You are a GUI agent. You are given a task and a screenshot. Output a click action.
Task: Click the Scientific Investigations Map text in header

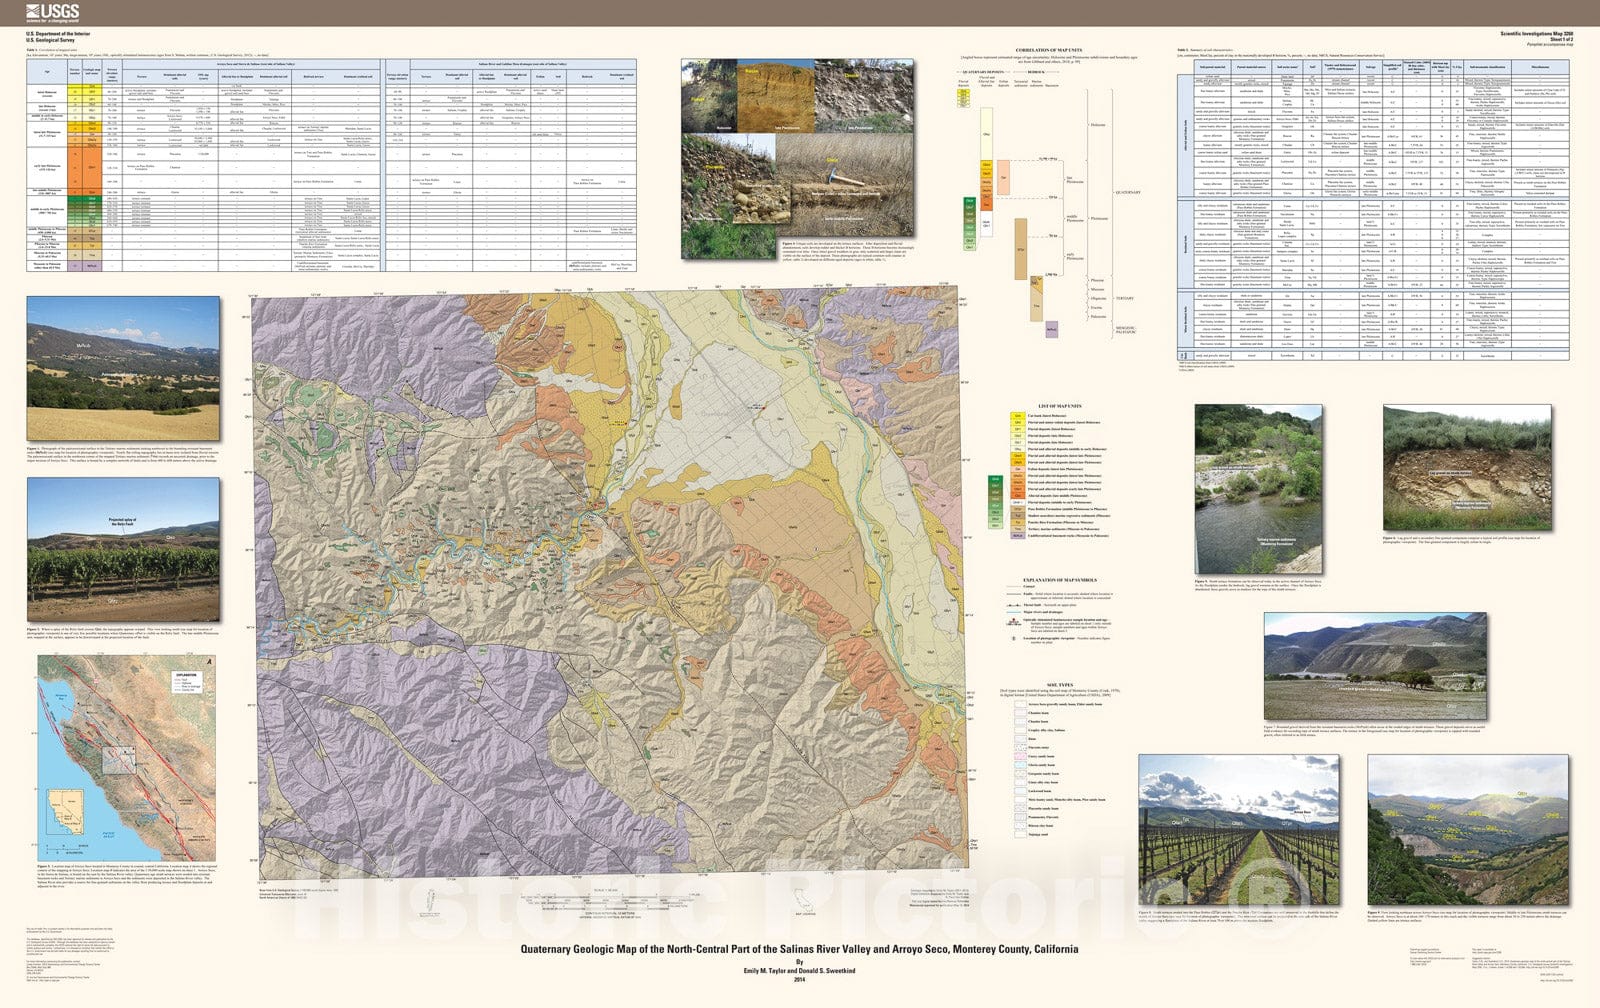[x=1536, y=33]
